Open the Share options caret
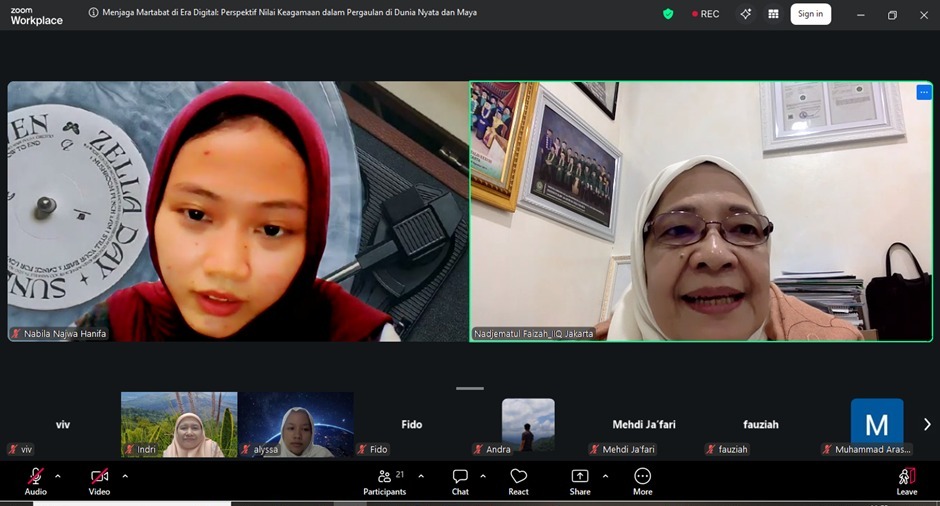 point(605,476)
